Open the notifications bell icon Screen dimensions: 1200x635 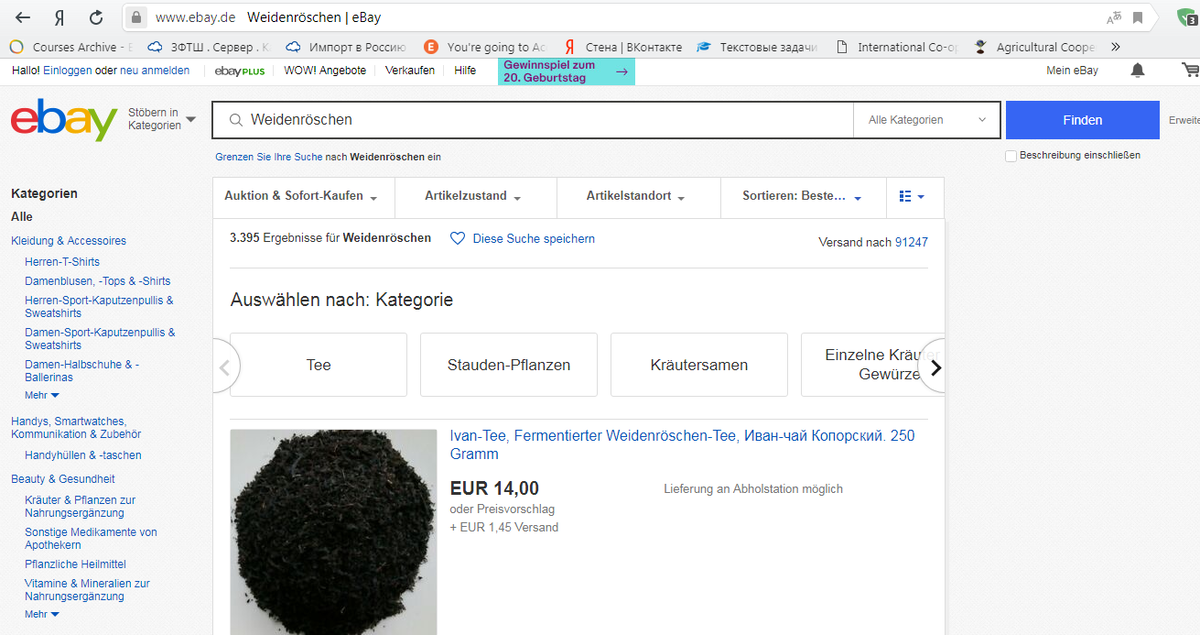[x=1138, y=70]
